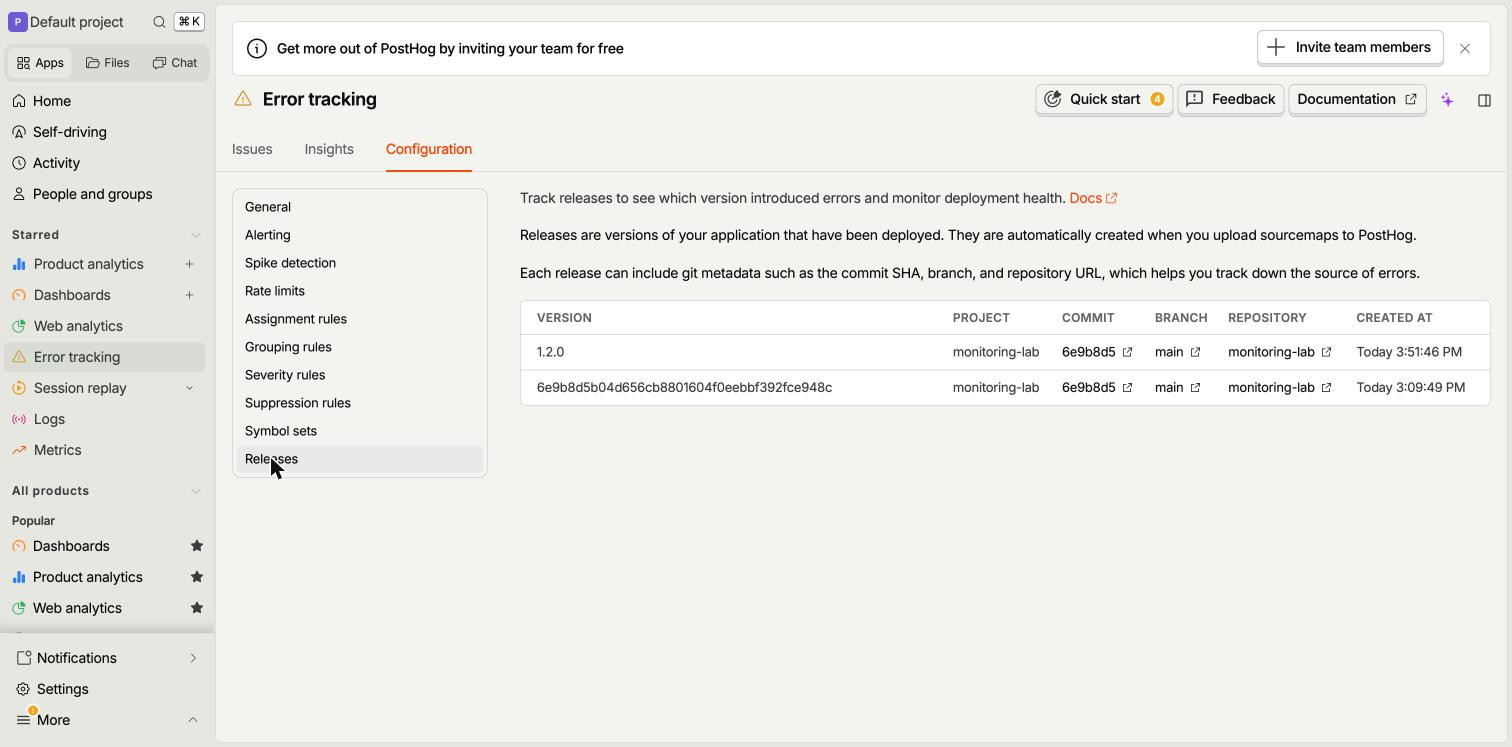This screenshot has height=747, width=1512.
Task: Open Settings gear item
Action: tap(105, 689)
